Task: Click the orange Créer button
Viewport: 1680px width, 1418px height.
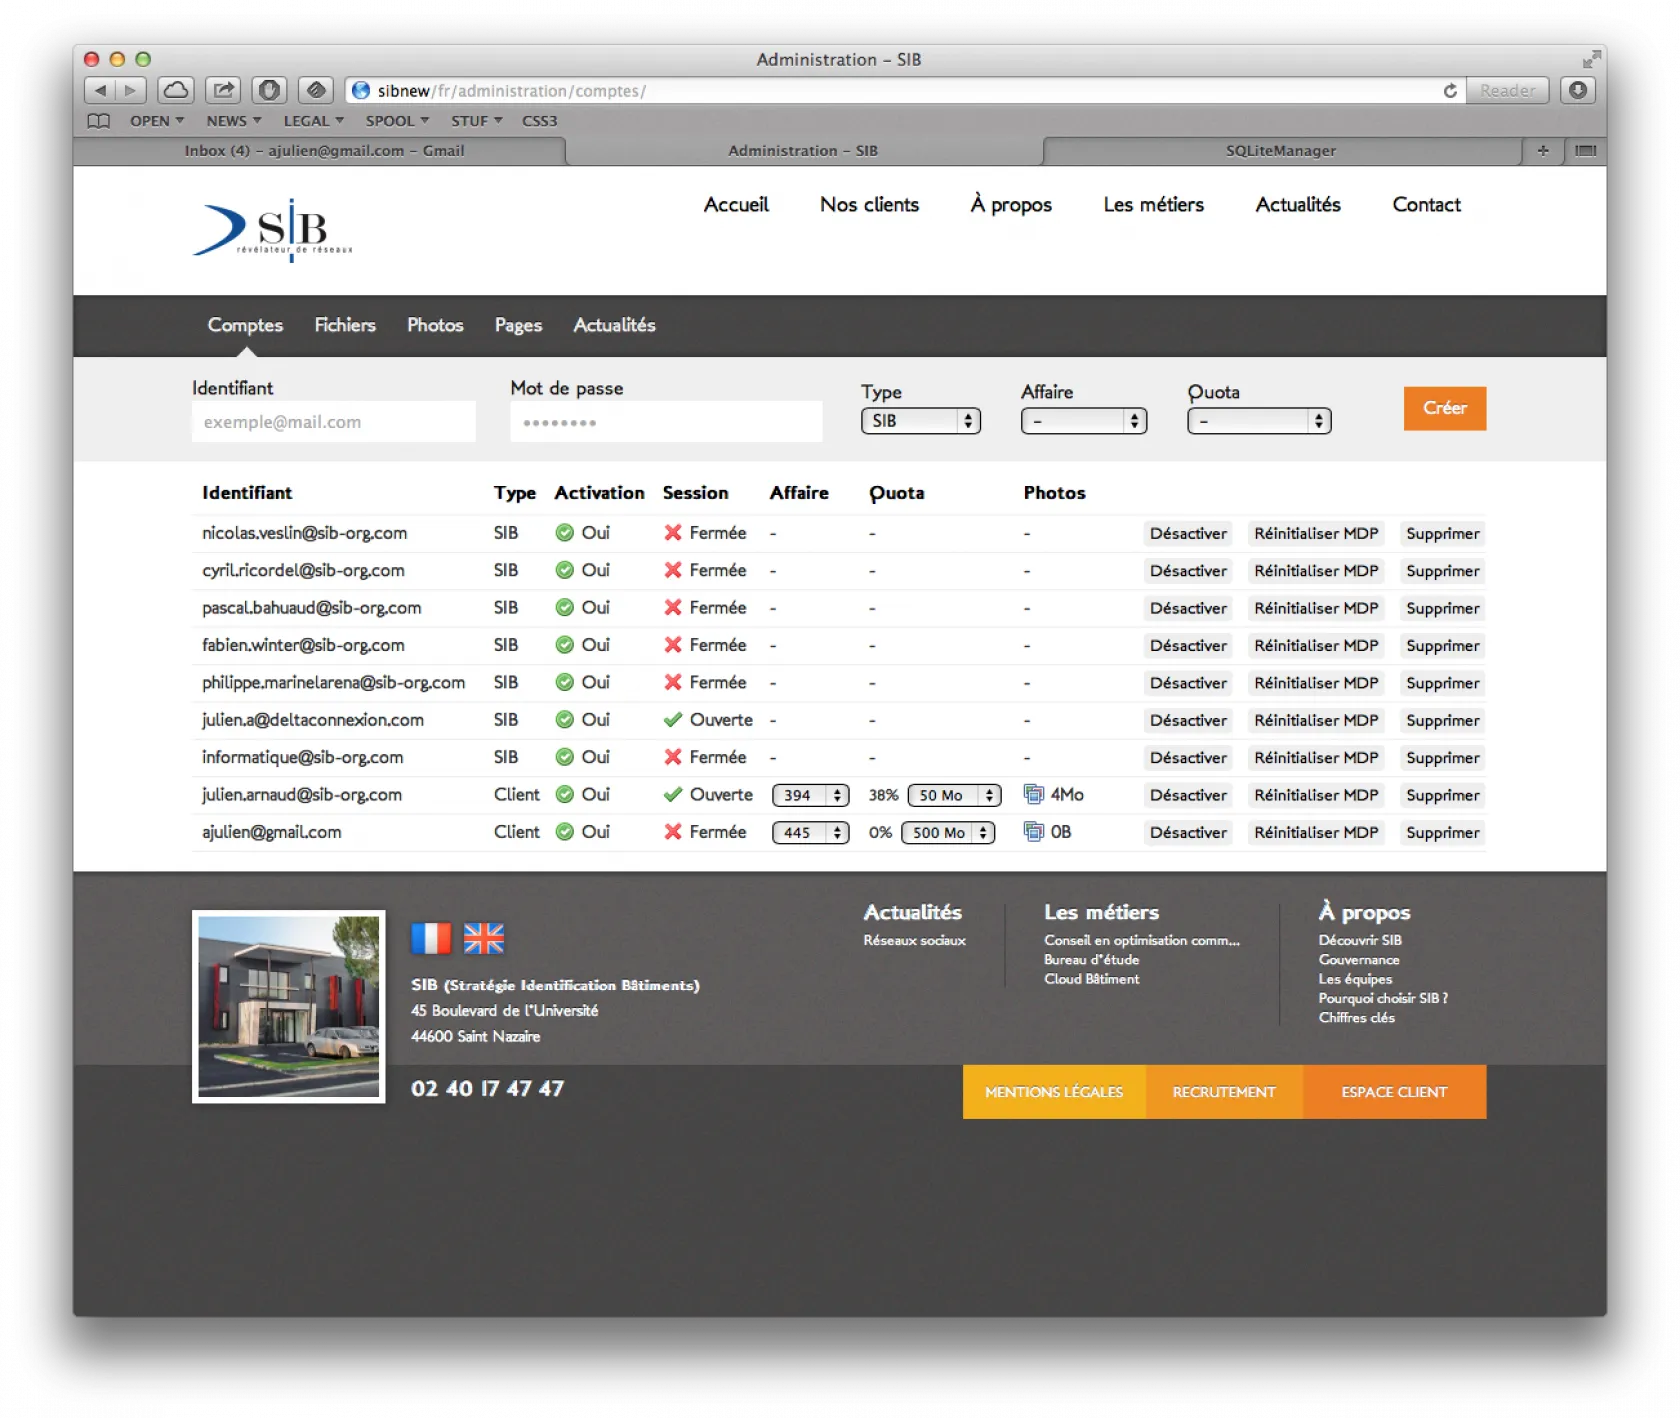Action: [x=1444, y=408]
